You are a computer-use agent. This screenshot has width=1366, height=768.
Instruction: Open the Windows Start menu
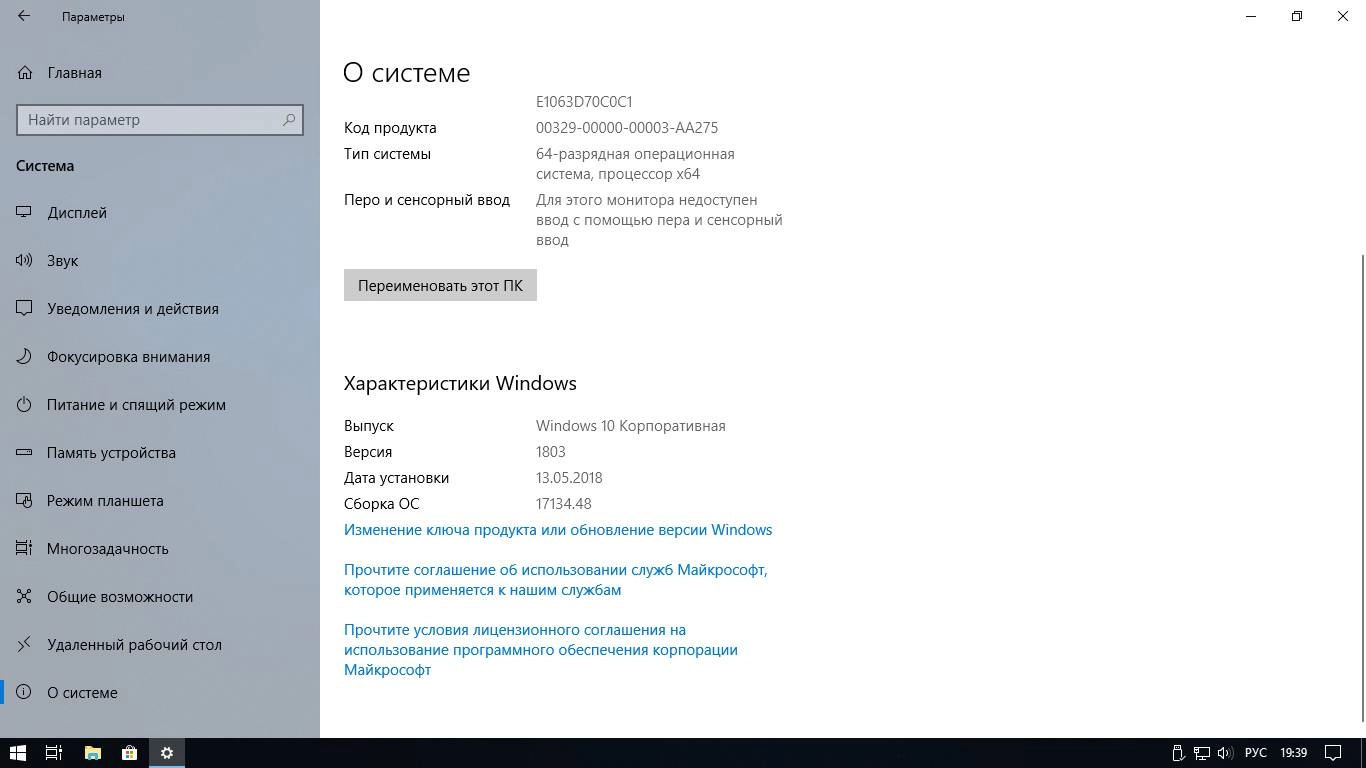(x=18, y=753)
